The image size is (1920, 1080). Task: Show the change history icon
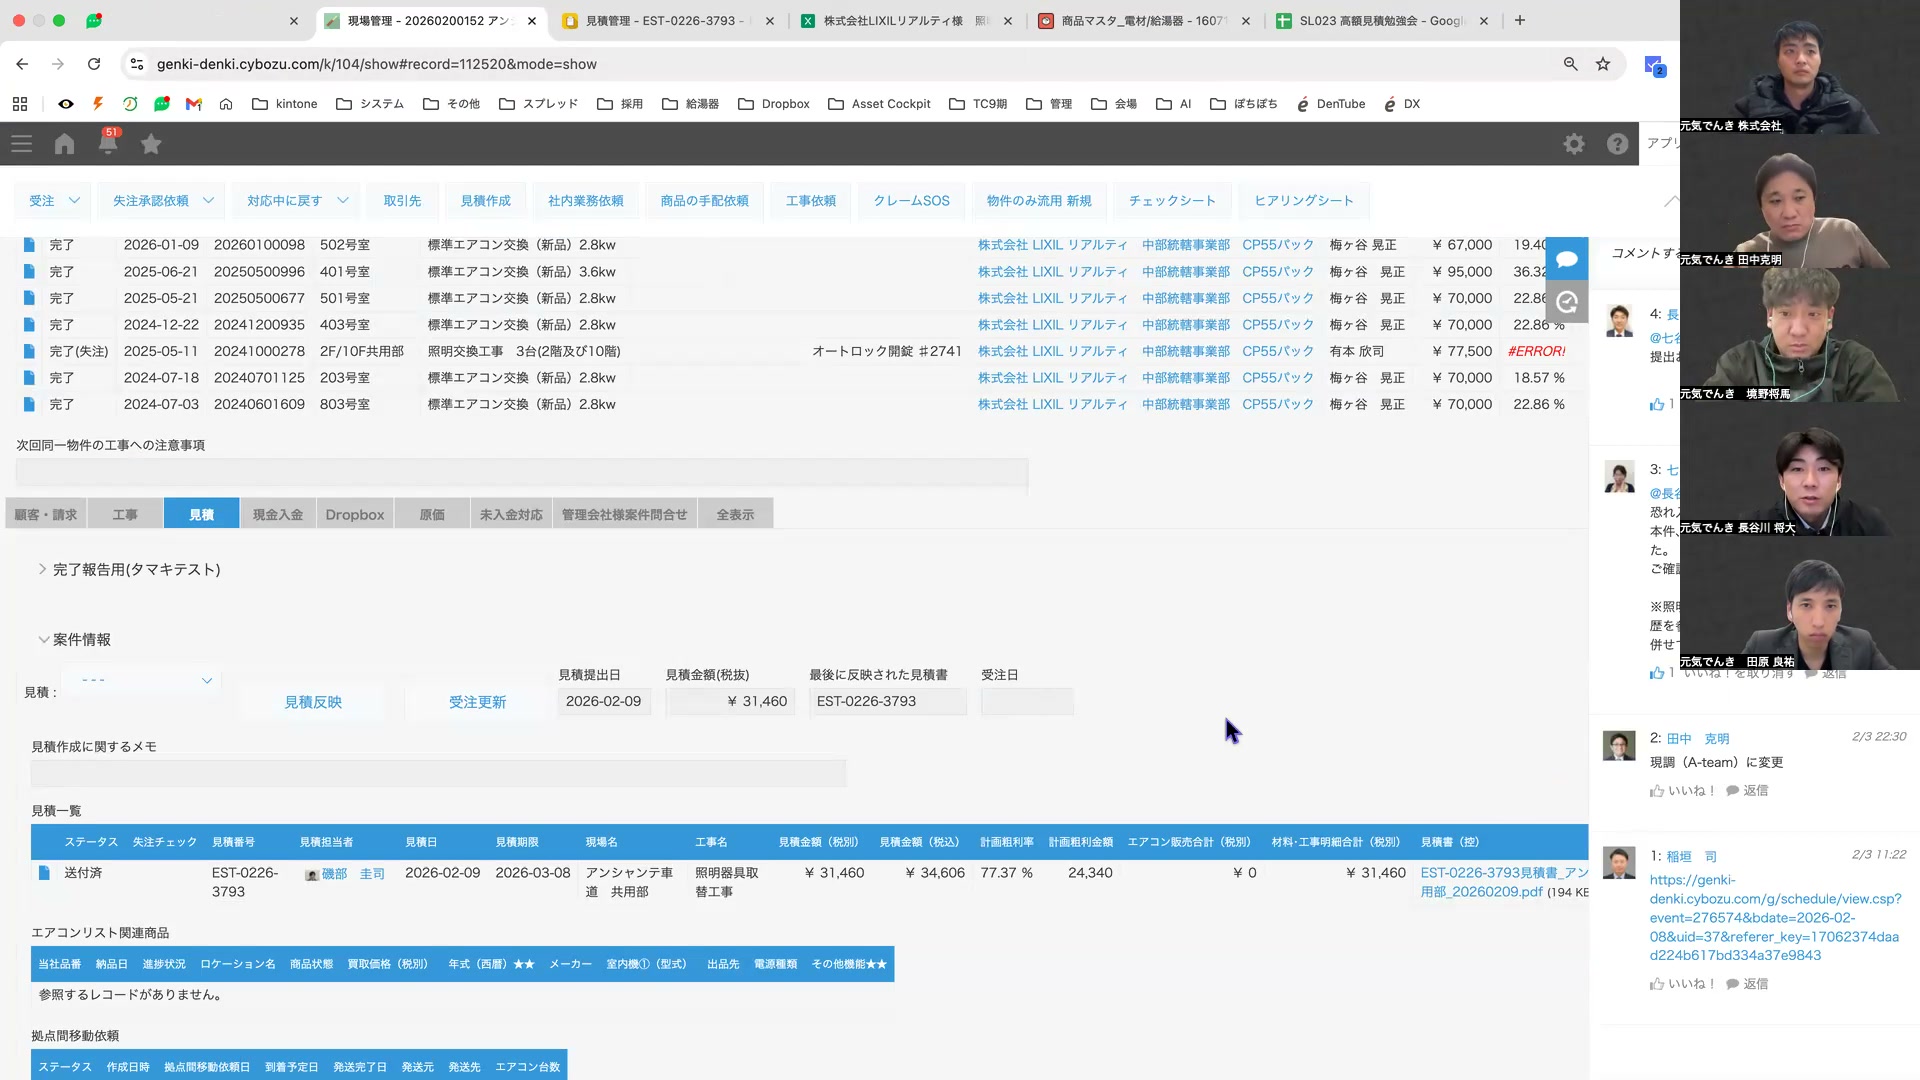1567,302
